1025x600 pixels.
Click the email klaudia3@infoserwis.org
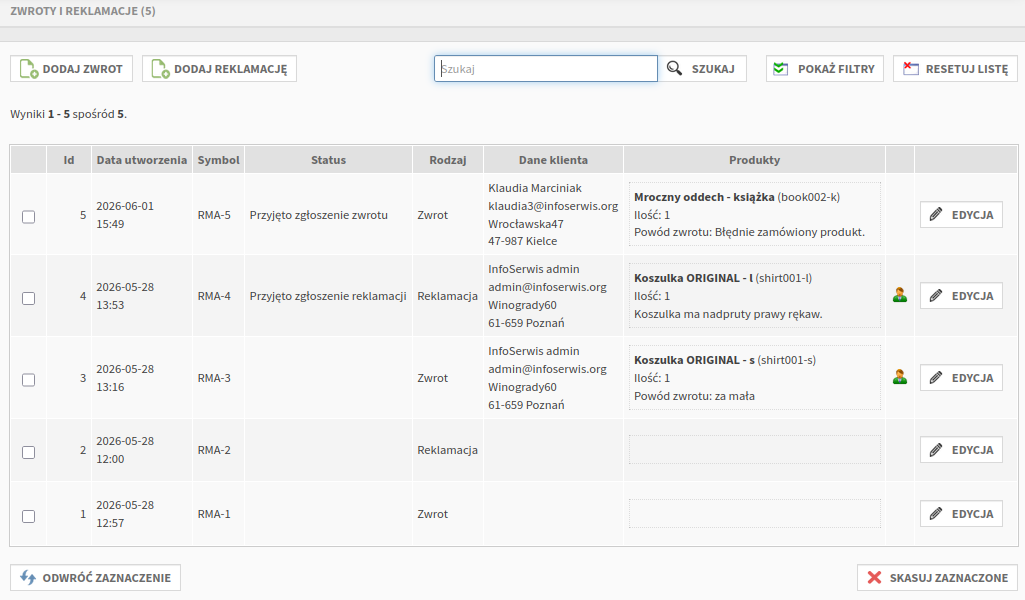(x=553, y=206)
